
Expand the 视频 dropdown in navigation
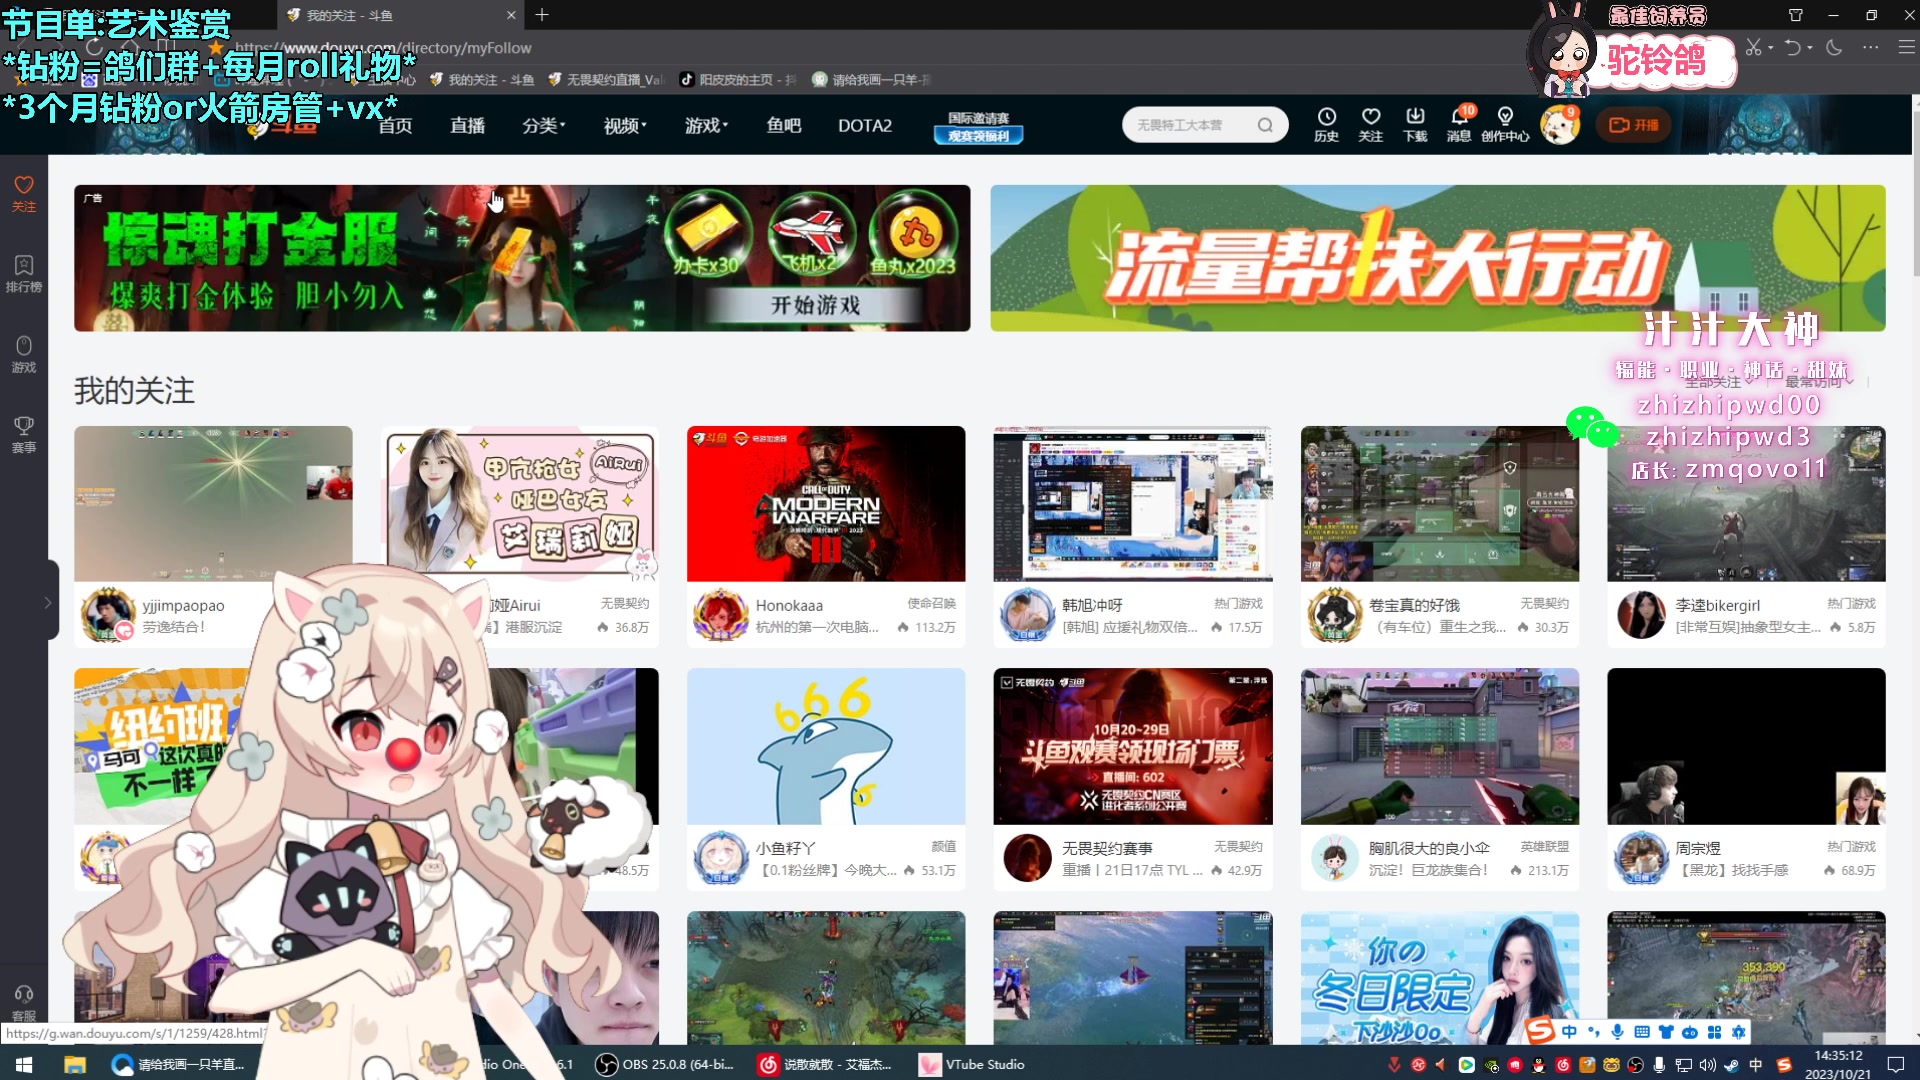625,125
